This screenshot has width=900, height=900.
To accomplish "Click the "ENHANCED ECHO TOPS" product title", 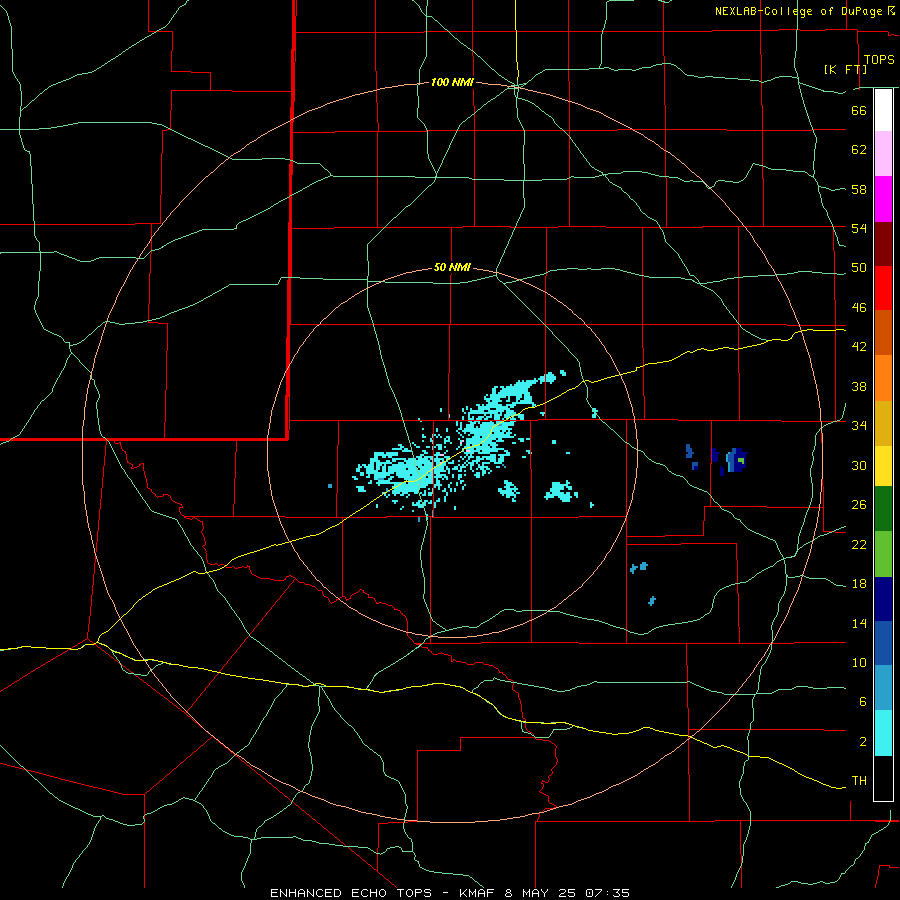I will pyautogui.click(x=351, y=893).
